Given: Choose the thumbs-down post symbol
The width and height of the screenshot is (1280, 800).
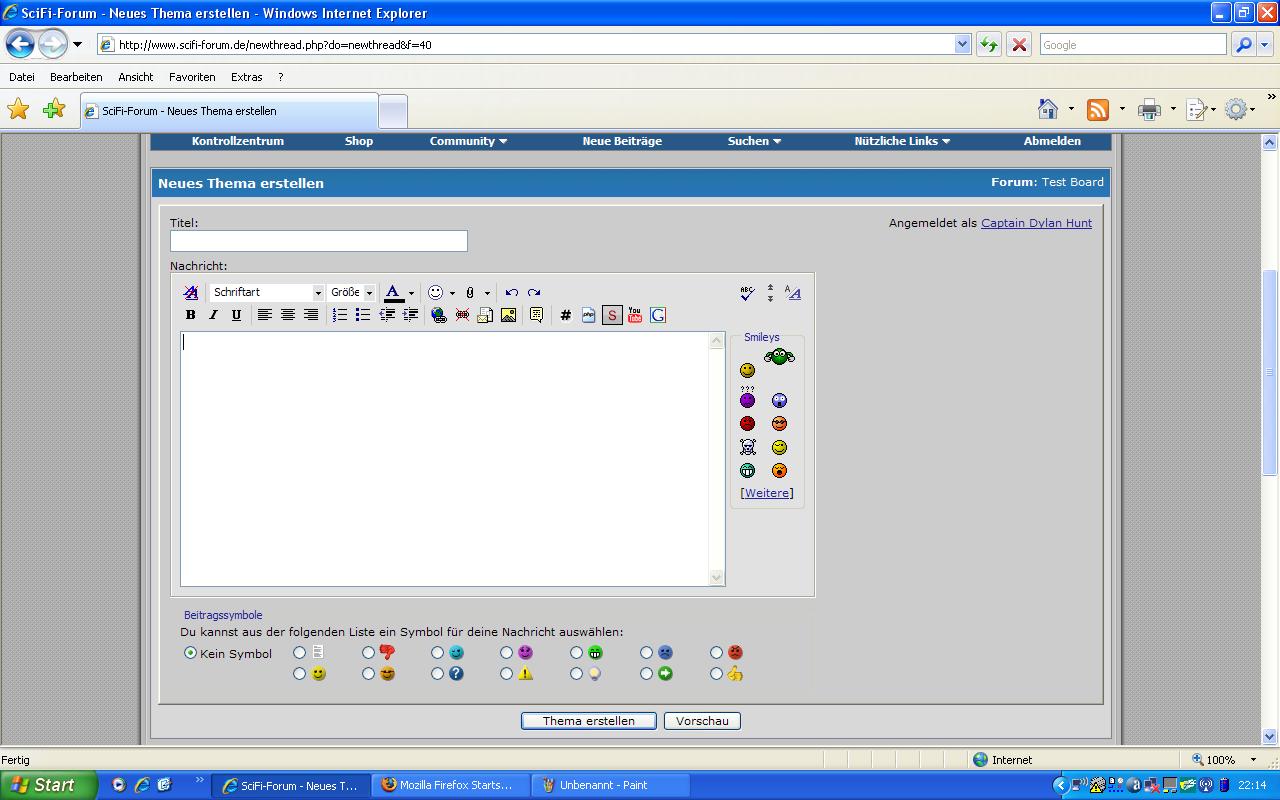Looking at the screenshot, I should point(369,653).
